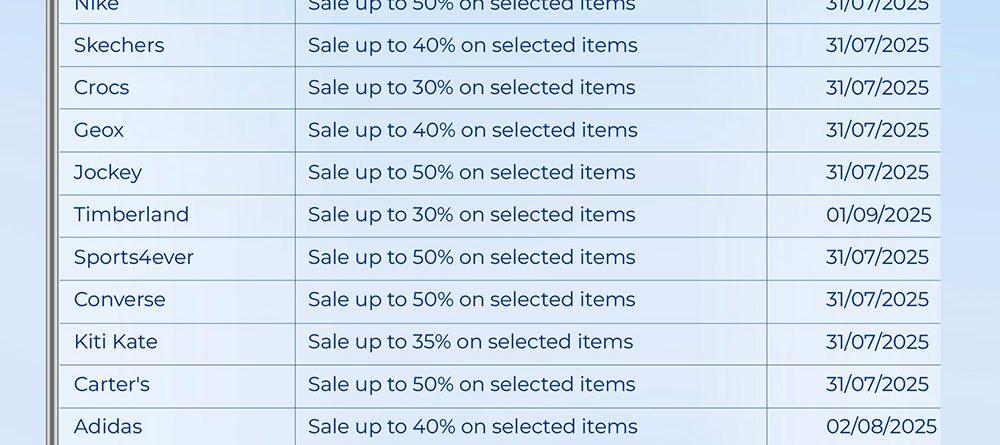Click Geox's 31/07/2025 end date
The width and height of the screenshot is (1000, 445).
click(x=878, y=130)
